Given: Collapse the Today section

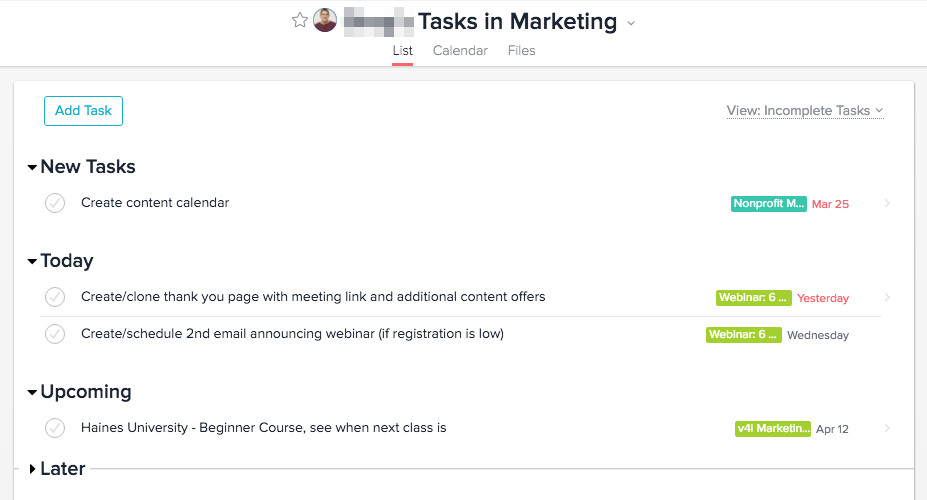Looking at the screenshot, I should point(33,262).
